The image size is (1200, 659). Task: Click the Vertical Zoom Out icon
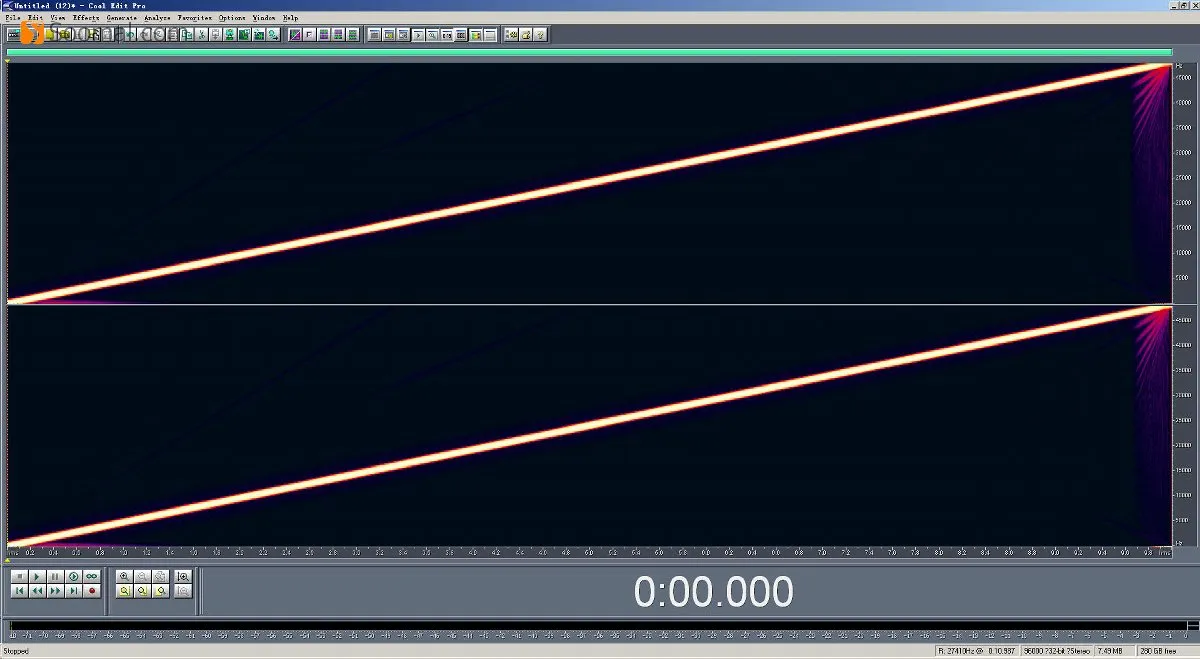point(183,591)
